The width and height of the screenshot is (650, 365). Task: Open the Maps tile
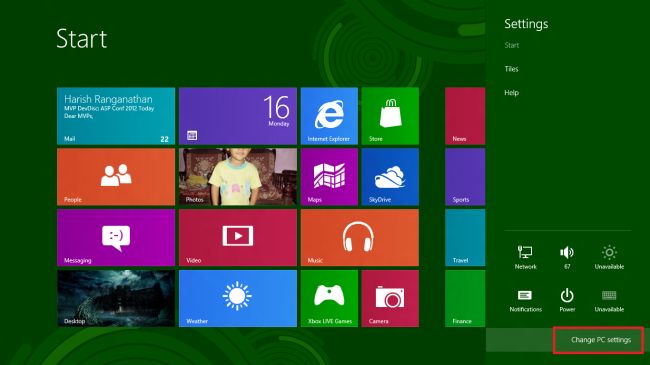click(x=329, y=177)
